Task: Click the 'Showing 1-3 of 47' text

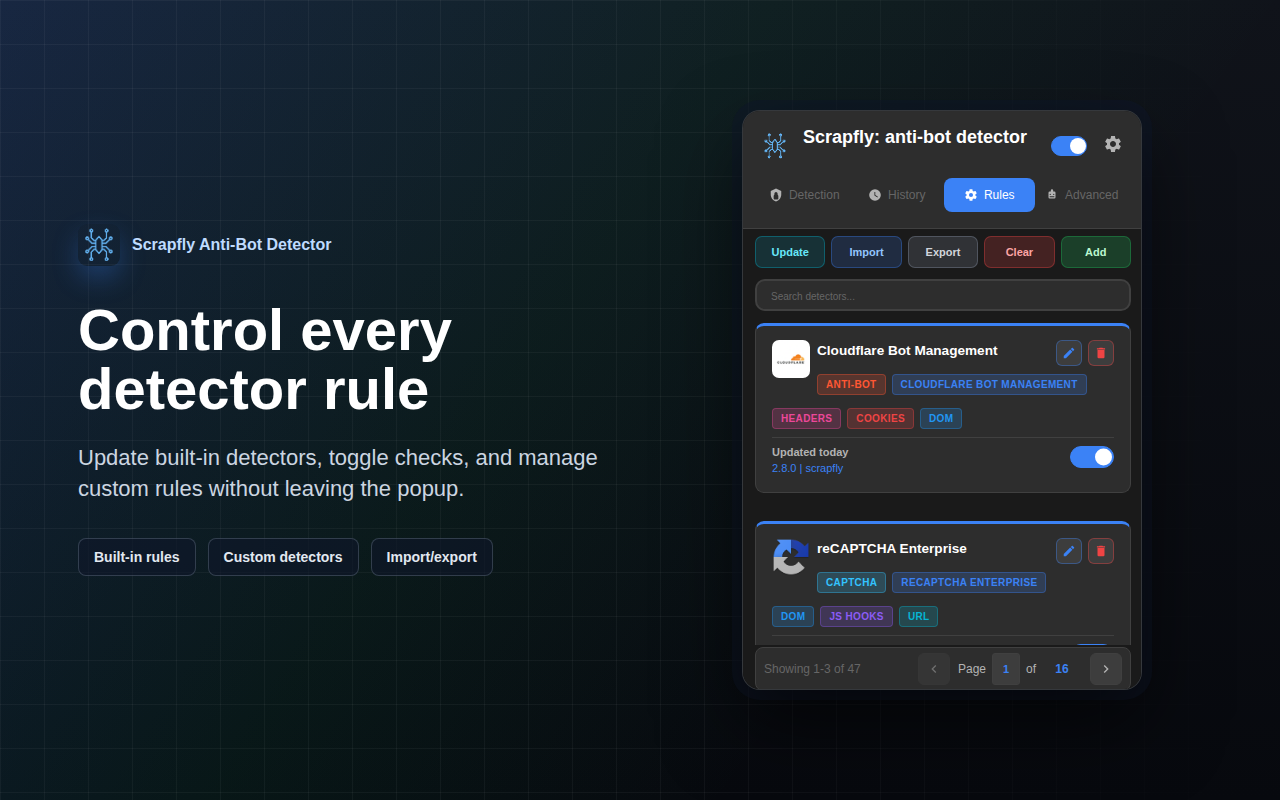Action: click(x=812, y=669)
